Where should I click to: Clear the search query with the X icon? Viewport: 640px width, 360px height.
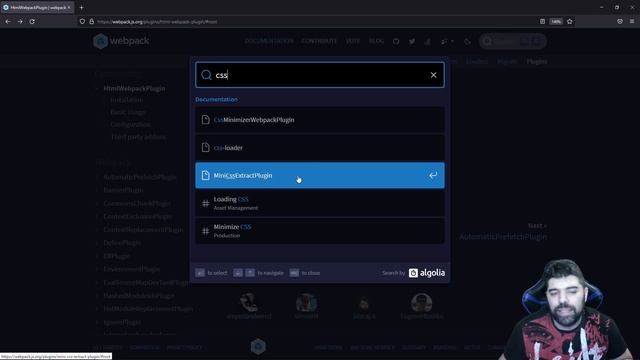[433, 75]
